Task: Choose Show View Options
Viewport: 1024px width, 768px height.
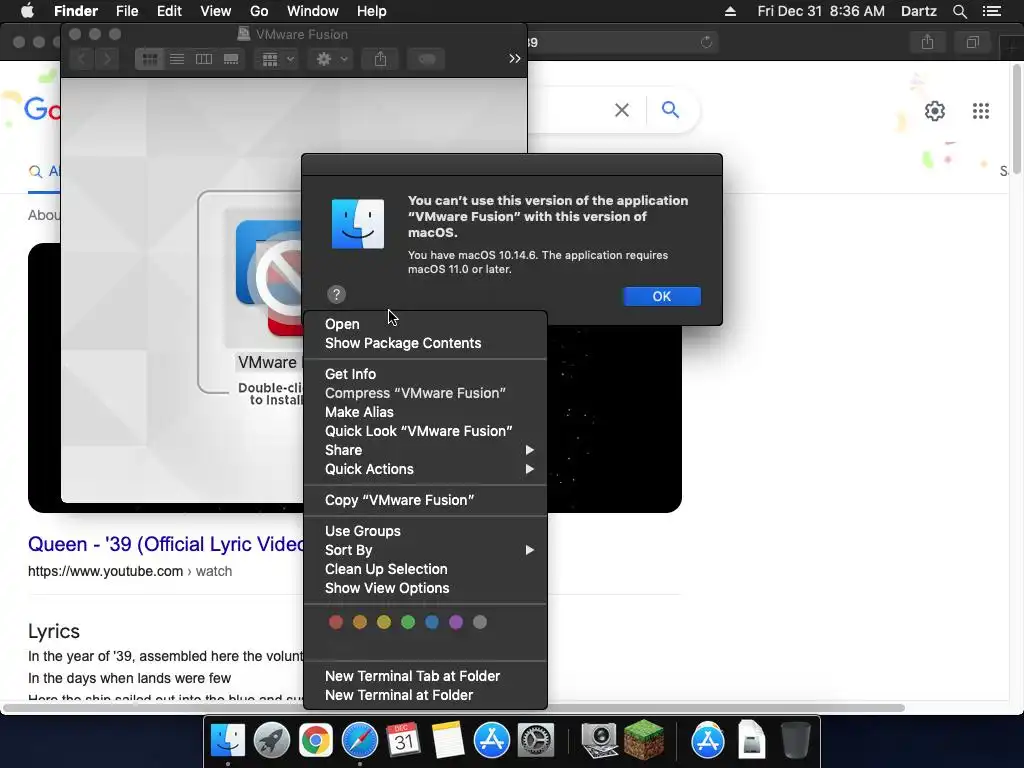Action: click(425, 588)
